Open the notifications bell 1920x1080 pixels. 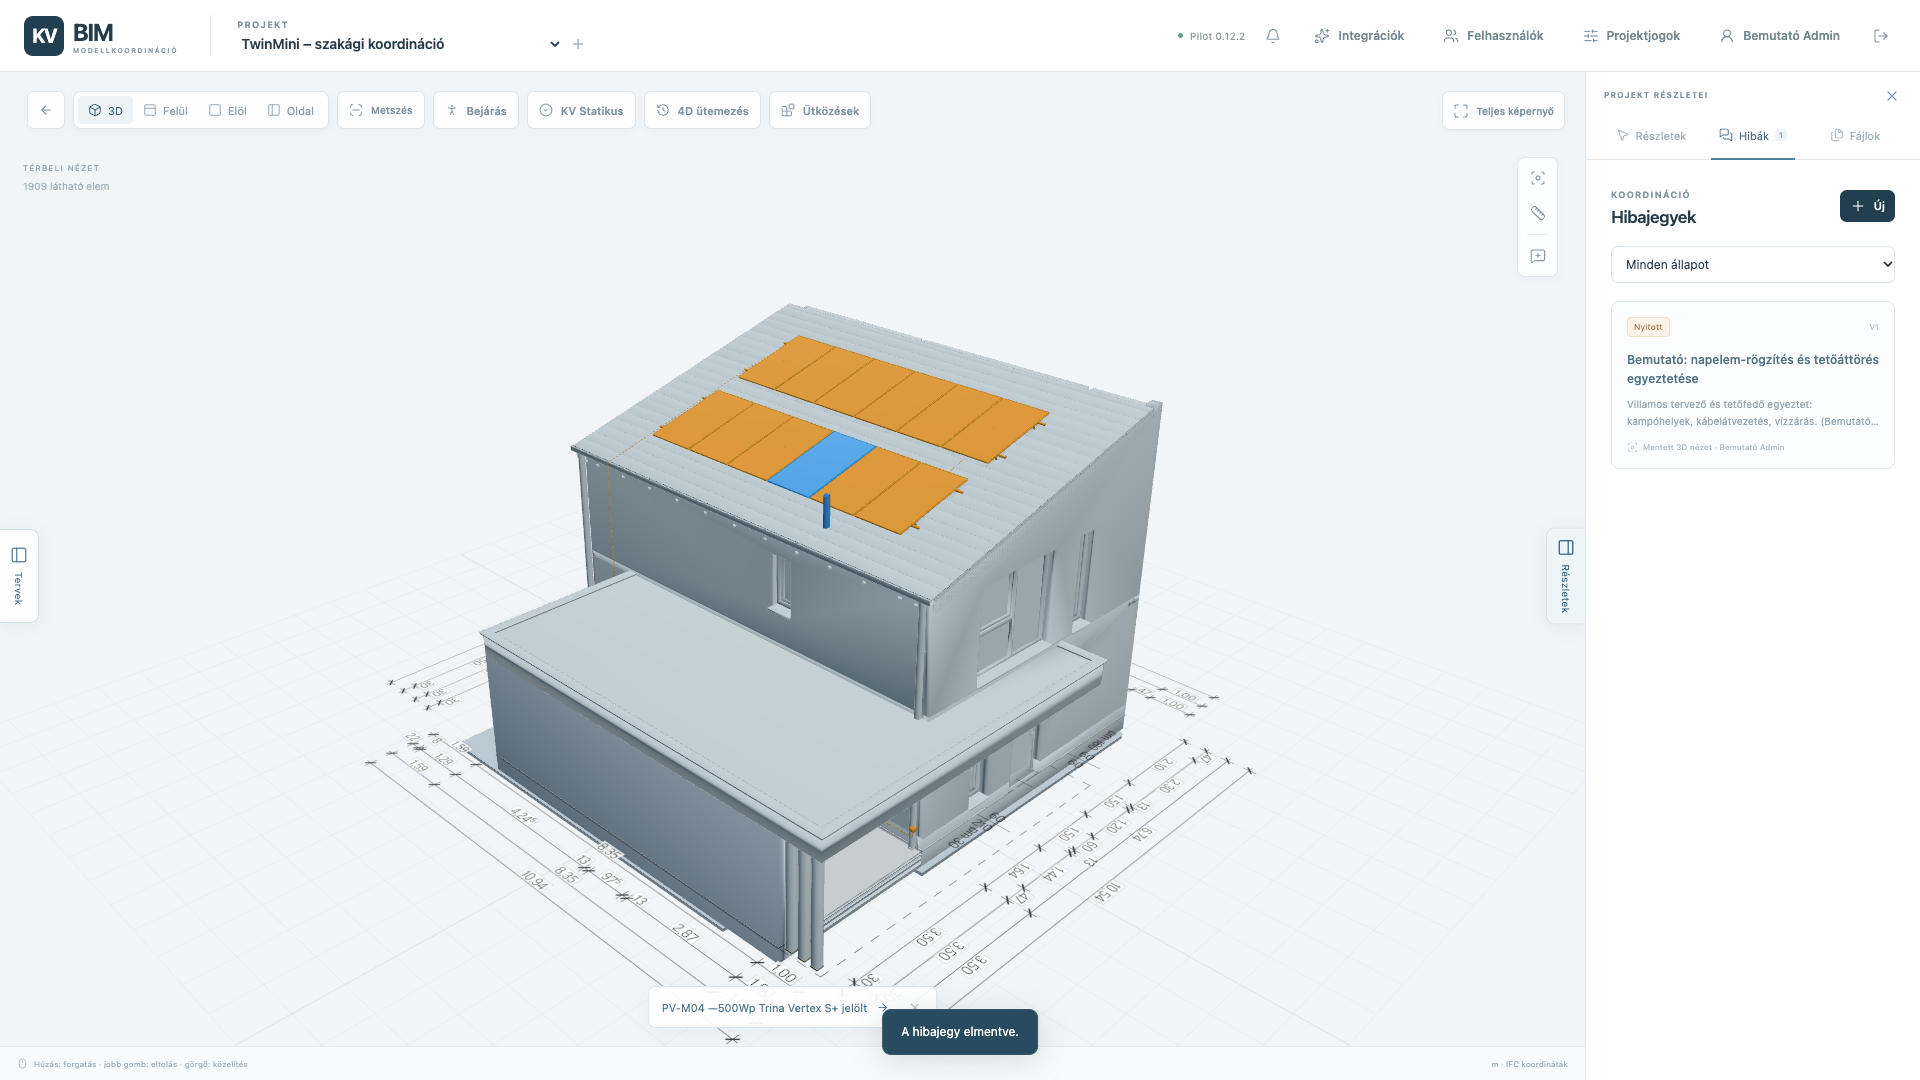pos(1273,36)
